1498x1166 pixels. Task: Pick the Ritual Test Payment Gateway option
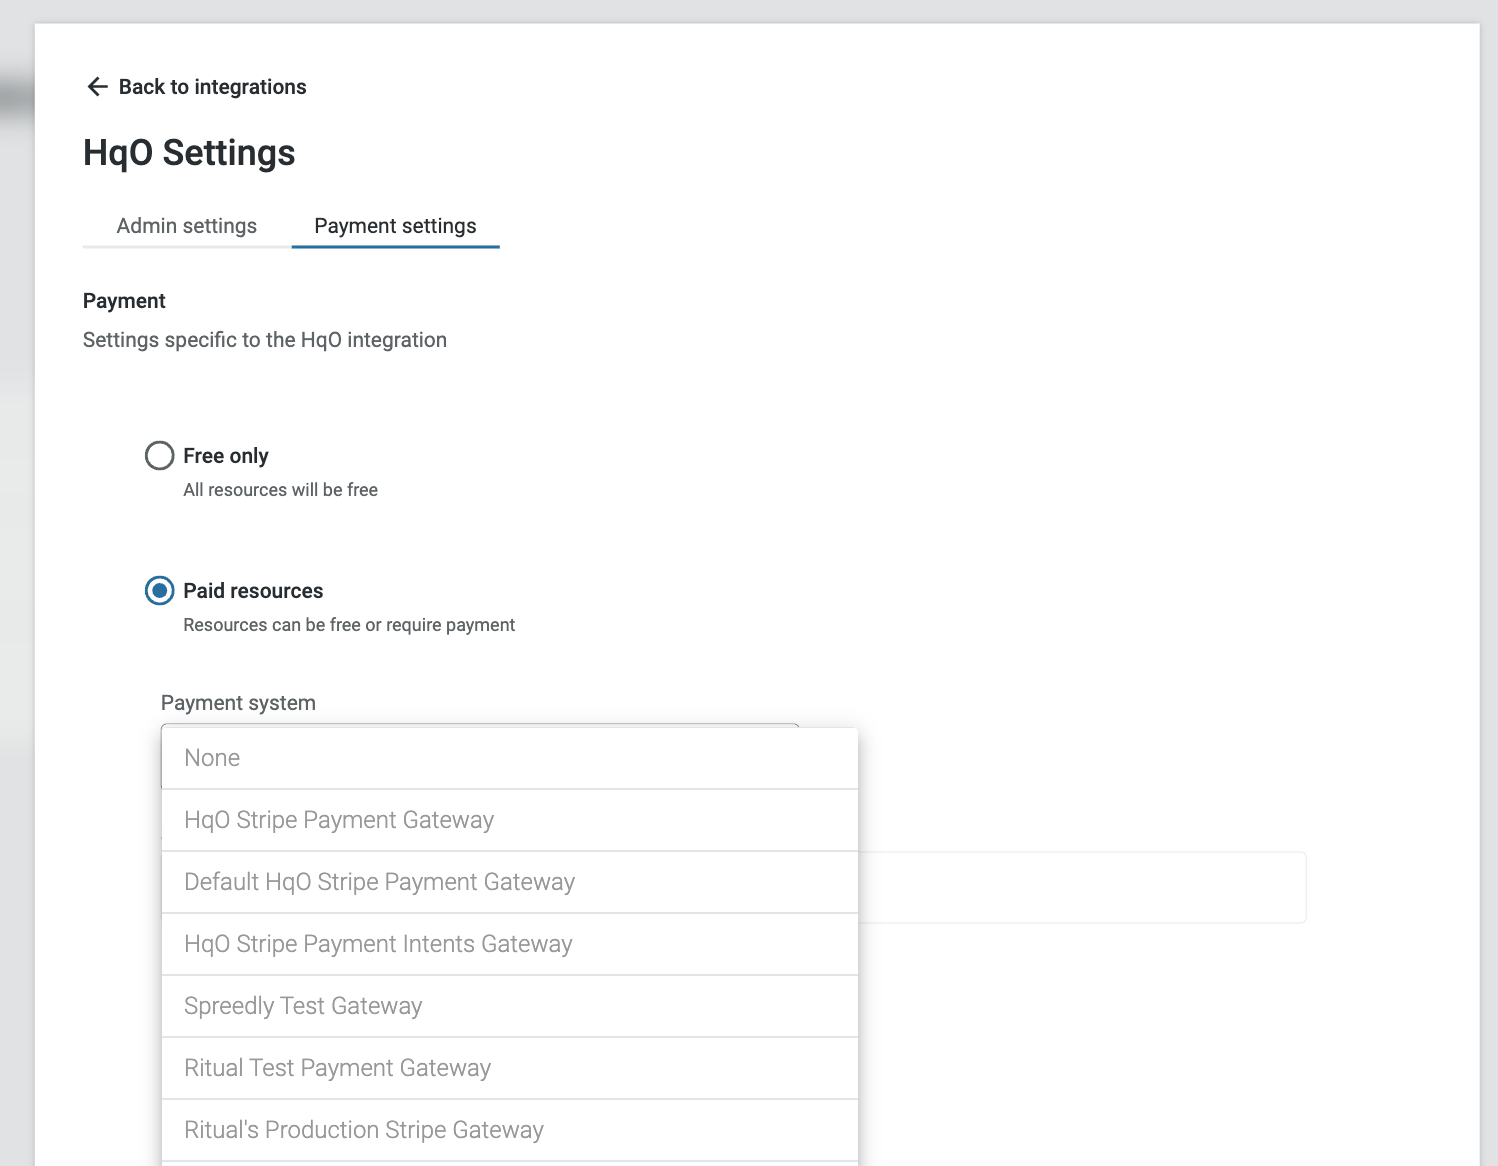coord(510,1068)
